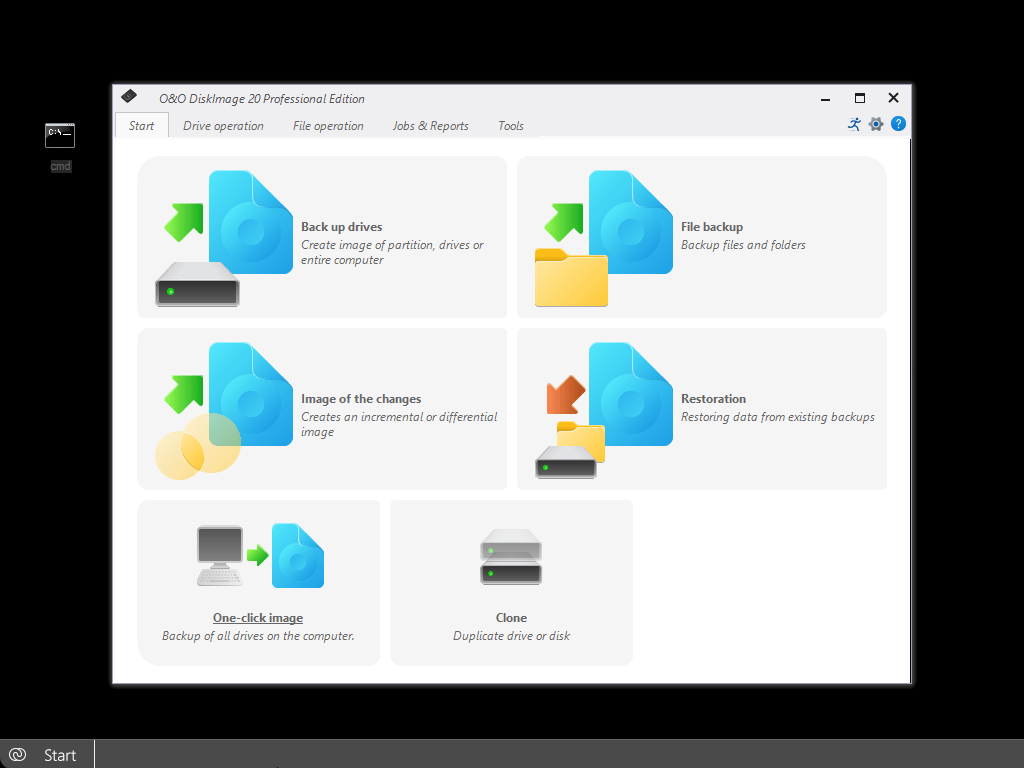Follow the One-click image link

tap(258, 618)
